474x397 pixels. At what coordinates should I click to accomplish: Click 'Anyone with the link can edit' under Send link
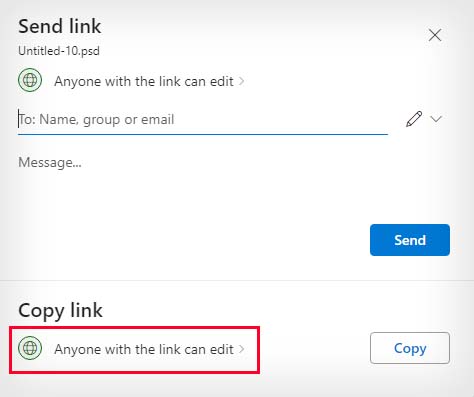point(144,81)
